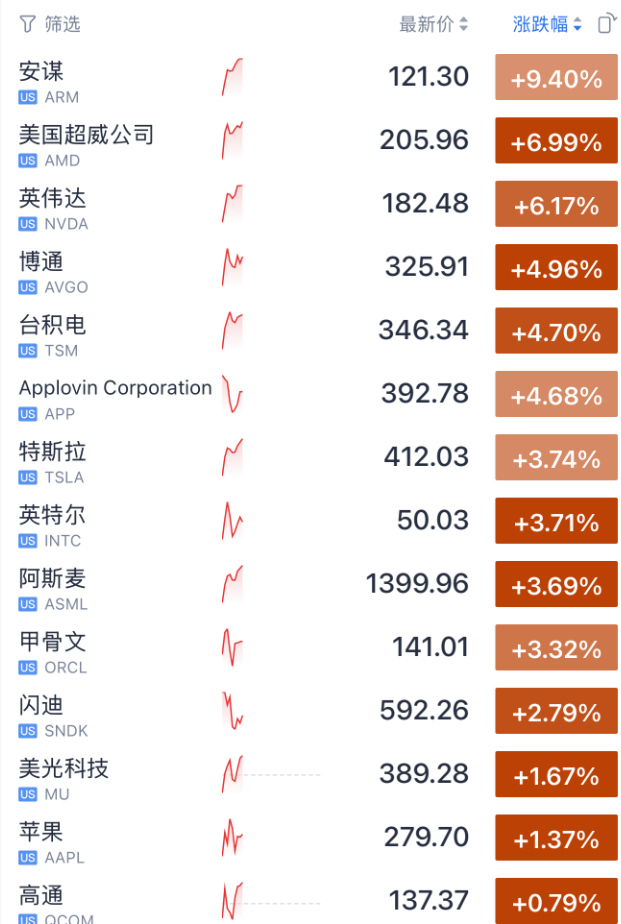621x924 pixels.
Task: Select 闪迪 SNDK stock name
Action: (41, 705)
